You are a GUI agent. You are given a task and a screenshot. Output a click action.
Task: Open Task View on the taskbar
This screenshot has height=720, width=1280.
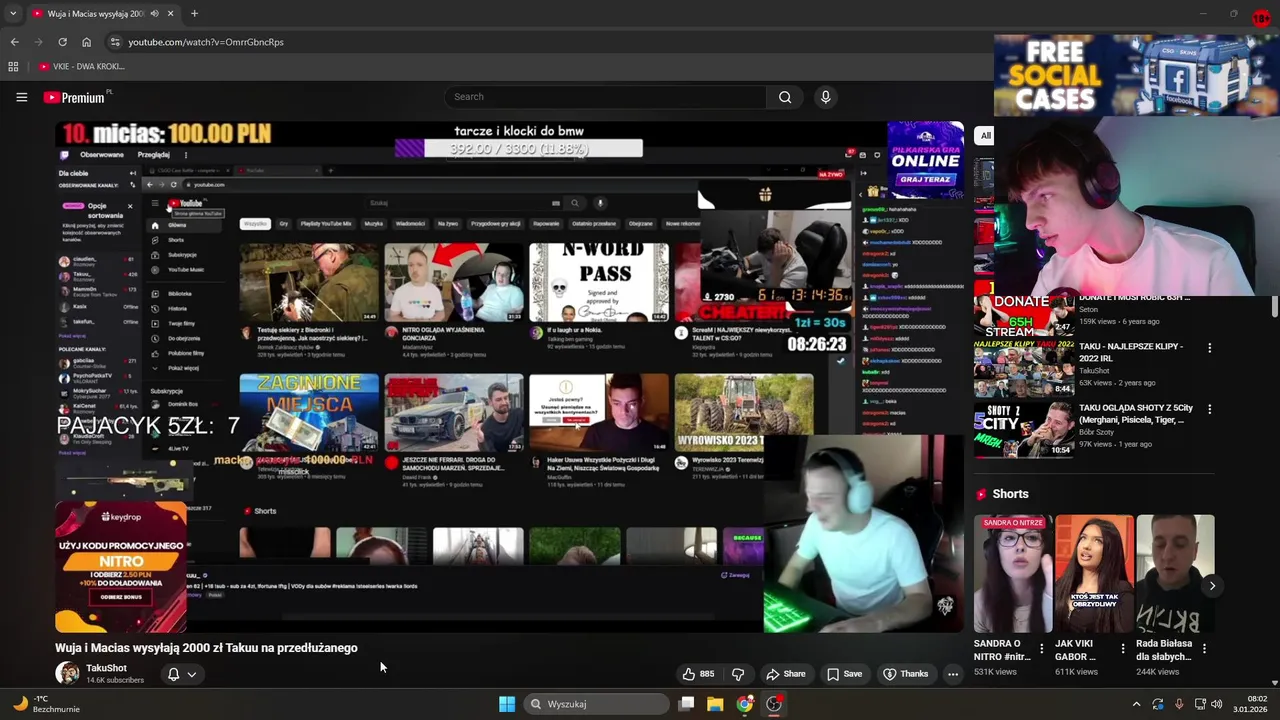pos(686,704)
